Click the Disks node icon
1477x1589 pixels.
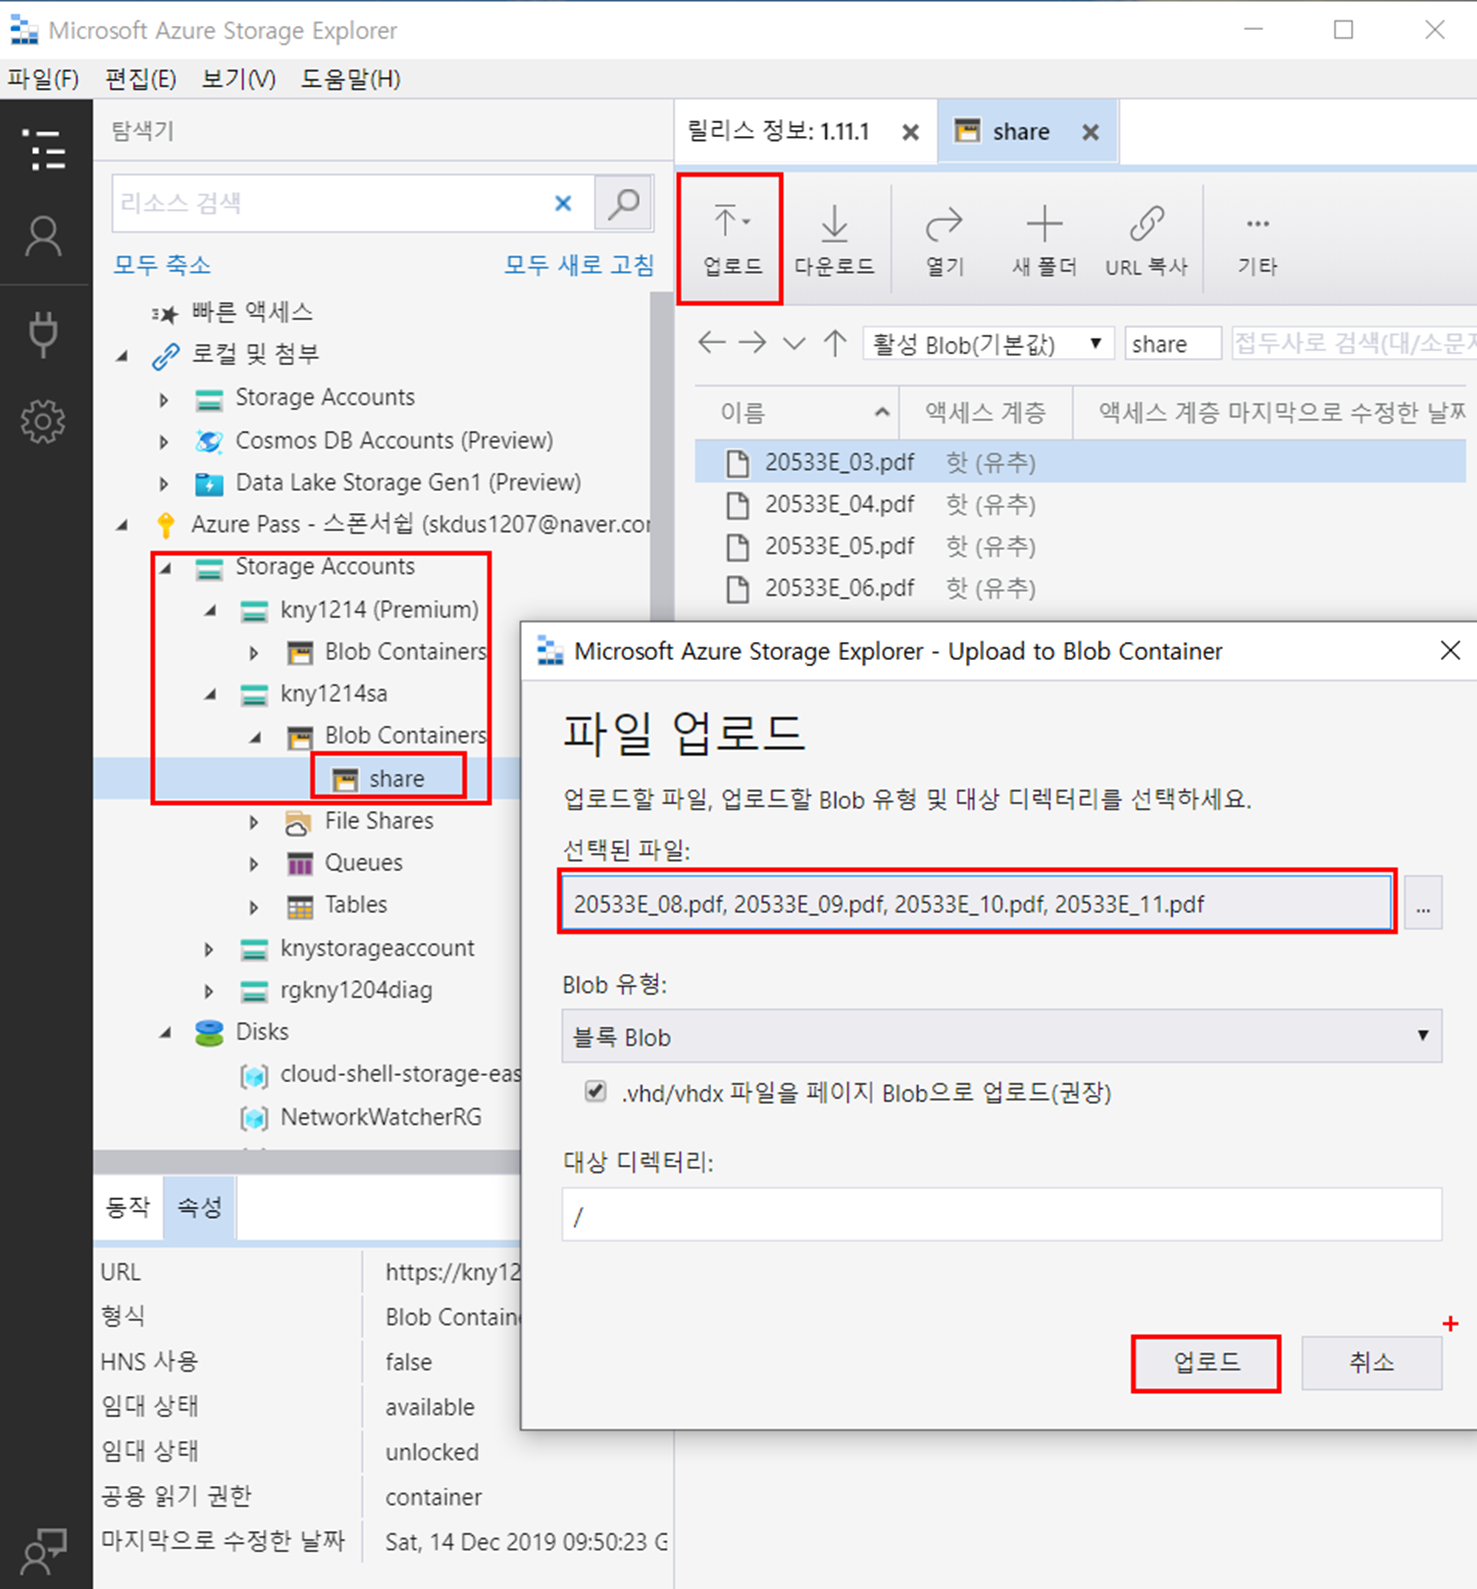pyautogui.click(x=209, y=1033)
